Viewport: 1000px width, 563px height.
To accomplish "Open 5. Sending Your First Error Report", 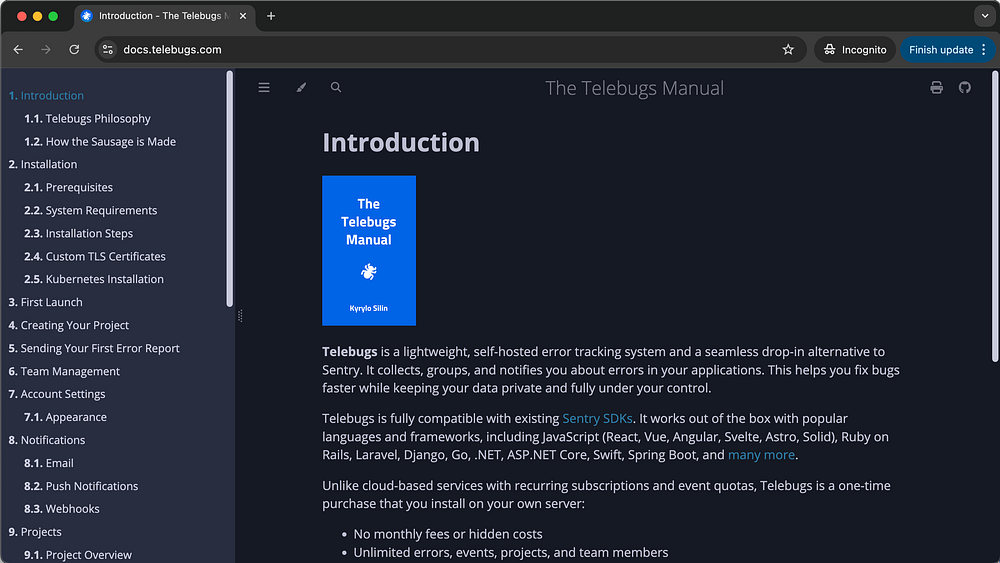I will 94,348.
